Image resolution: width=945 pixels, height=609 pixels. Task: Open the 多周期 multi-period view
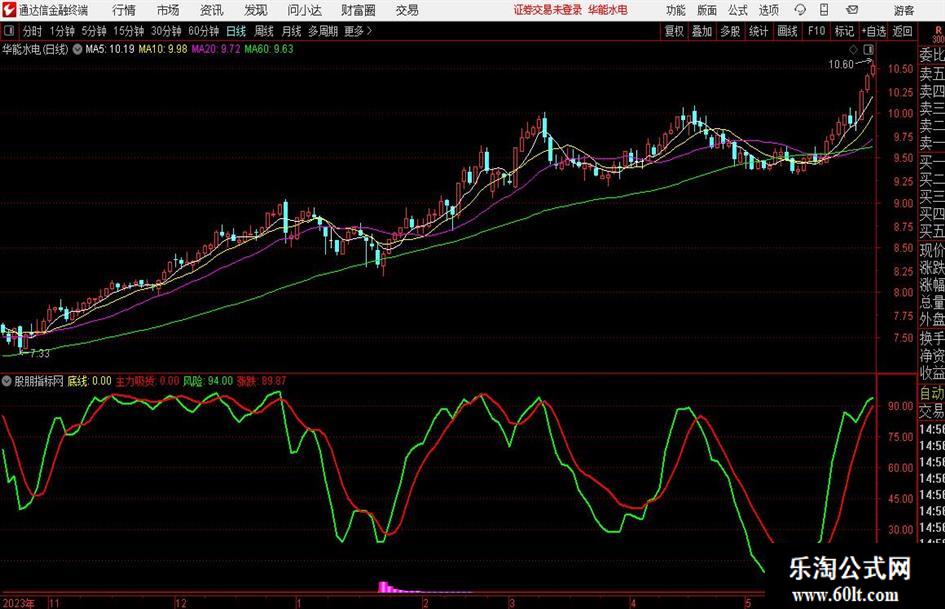click(x=323, y=31)
